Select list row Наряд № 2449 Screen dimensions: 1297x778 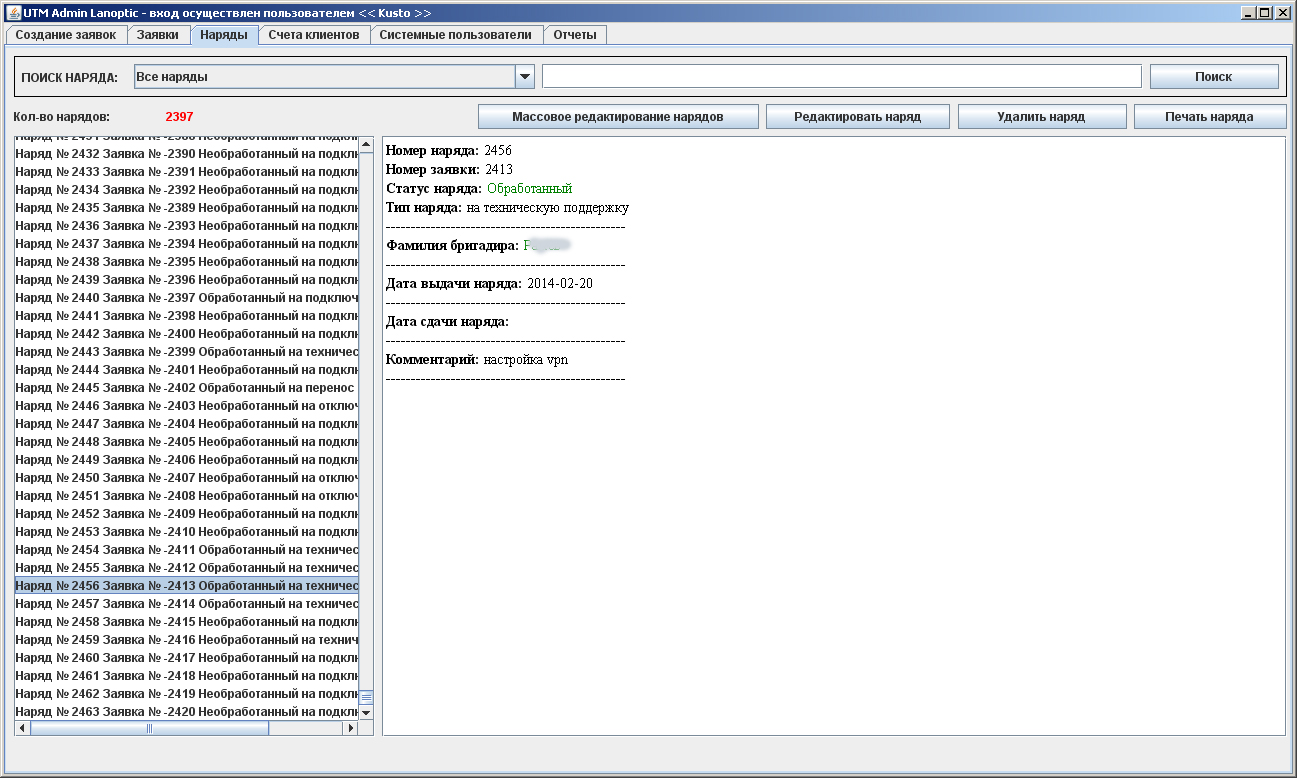(x=187, y=460)
